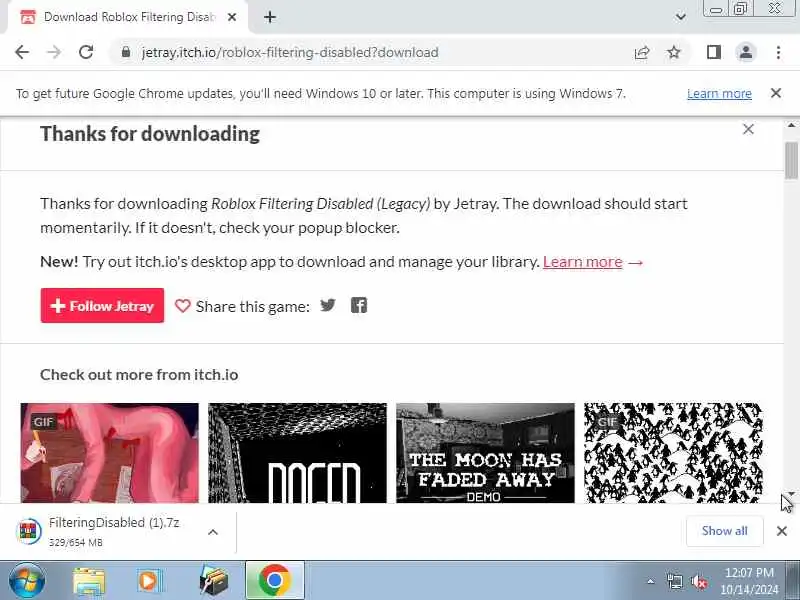The image size is (800, 600).
Task: Click the muted volume tray icon
Action: [x=698, y=581]
